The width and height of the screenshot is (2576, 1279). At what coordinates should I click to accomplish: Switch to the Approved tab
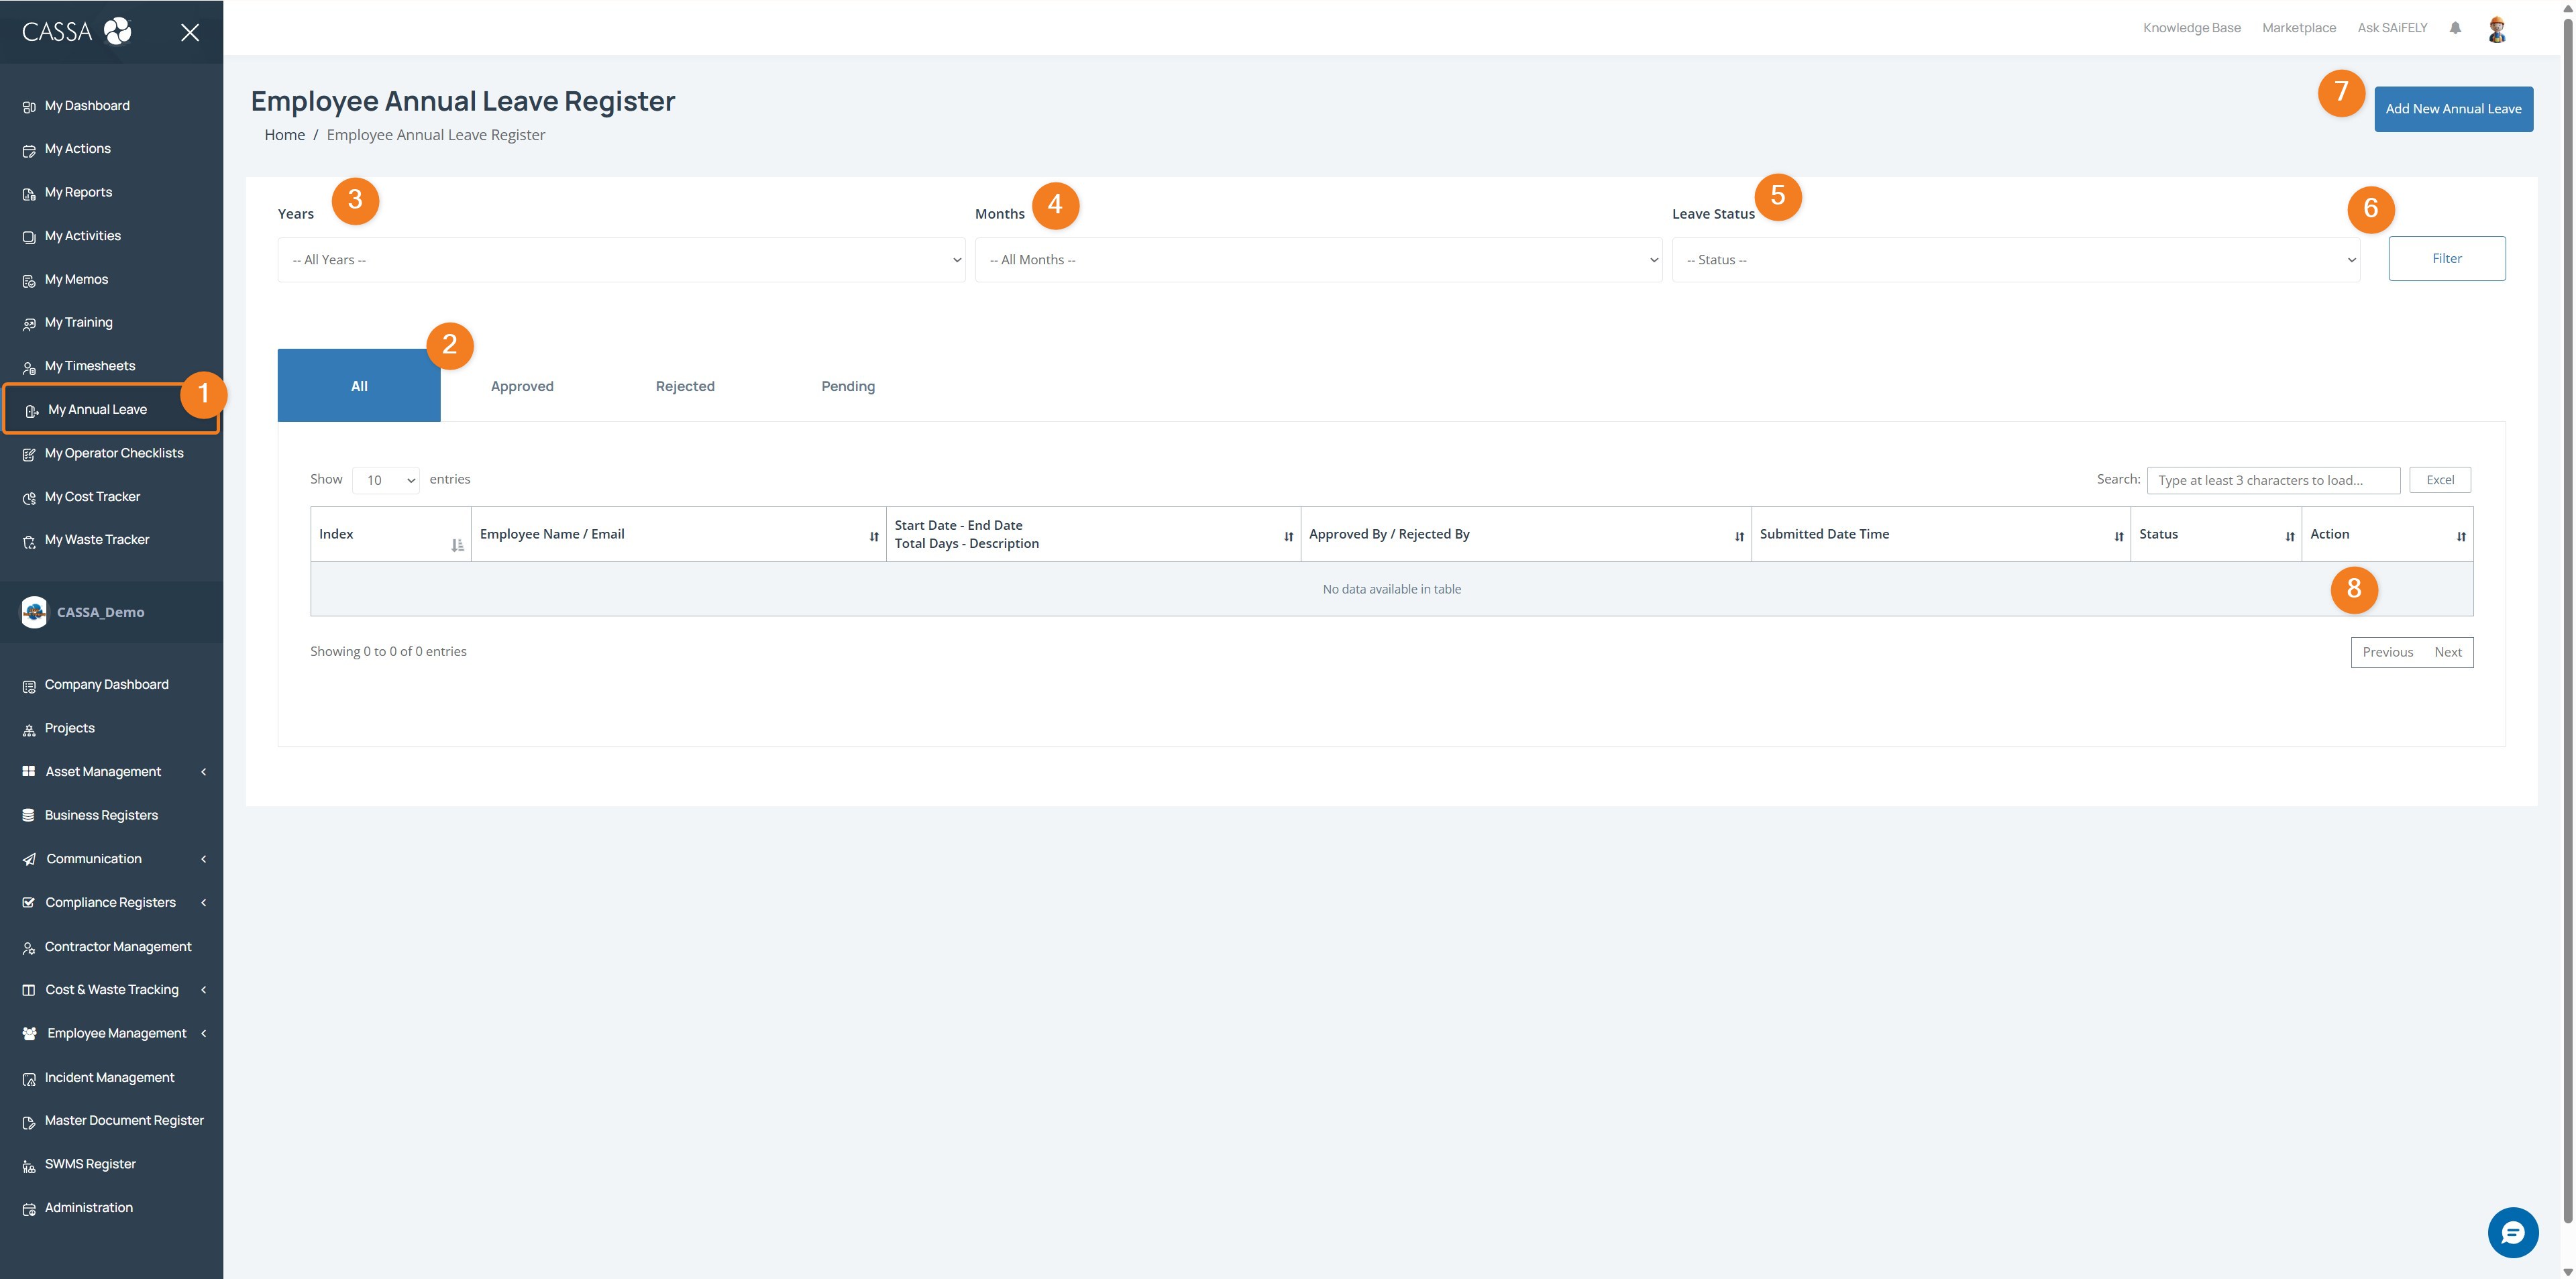522,386
